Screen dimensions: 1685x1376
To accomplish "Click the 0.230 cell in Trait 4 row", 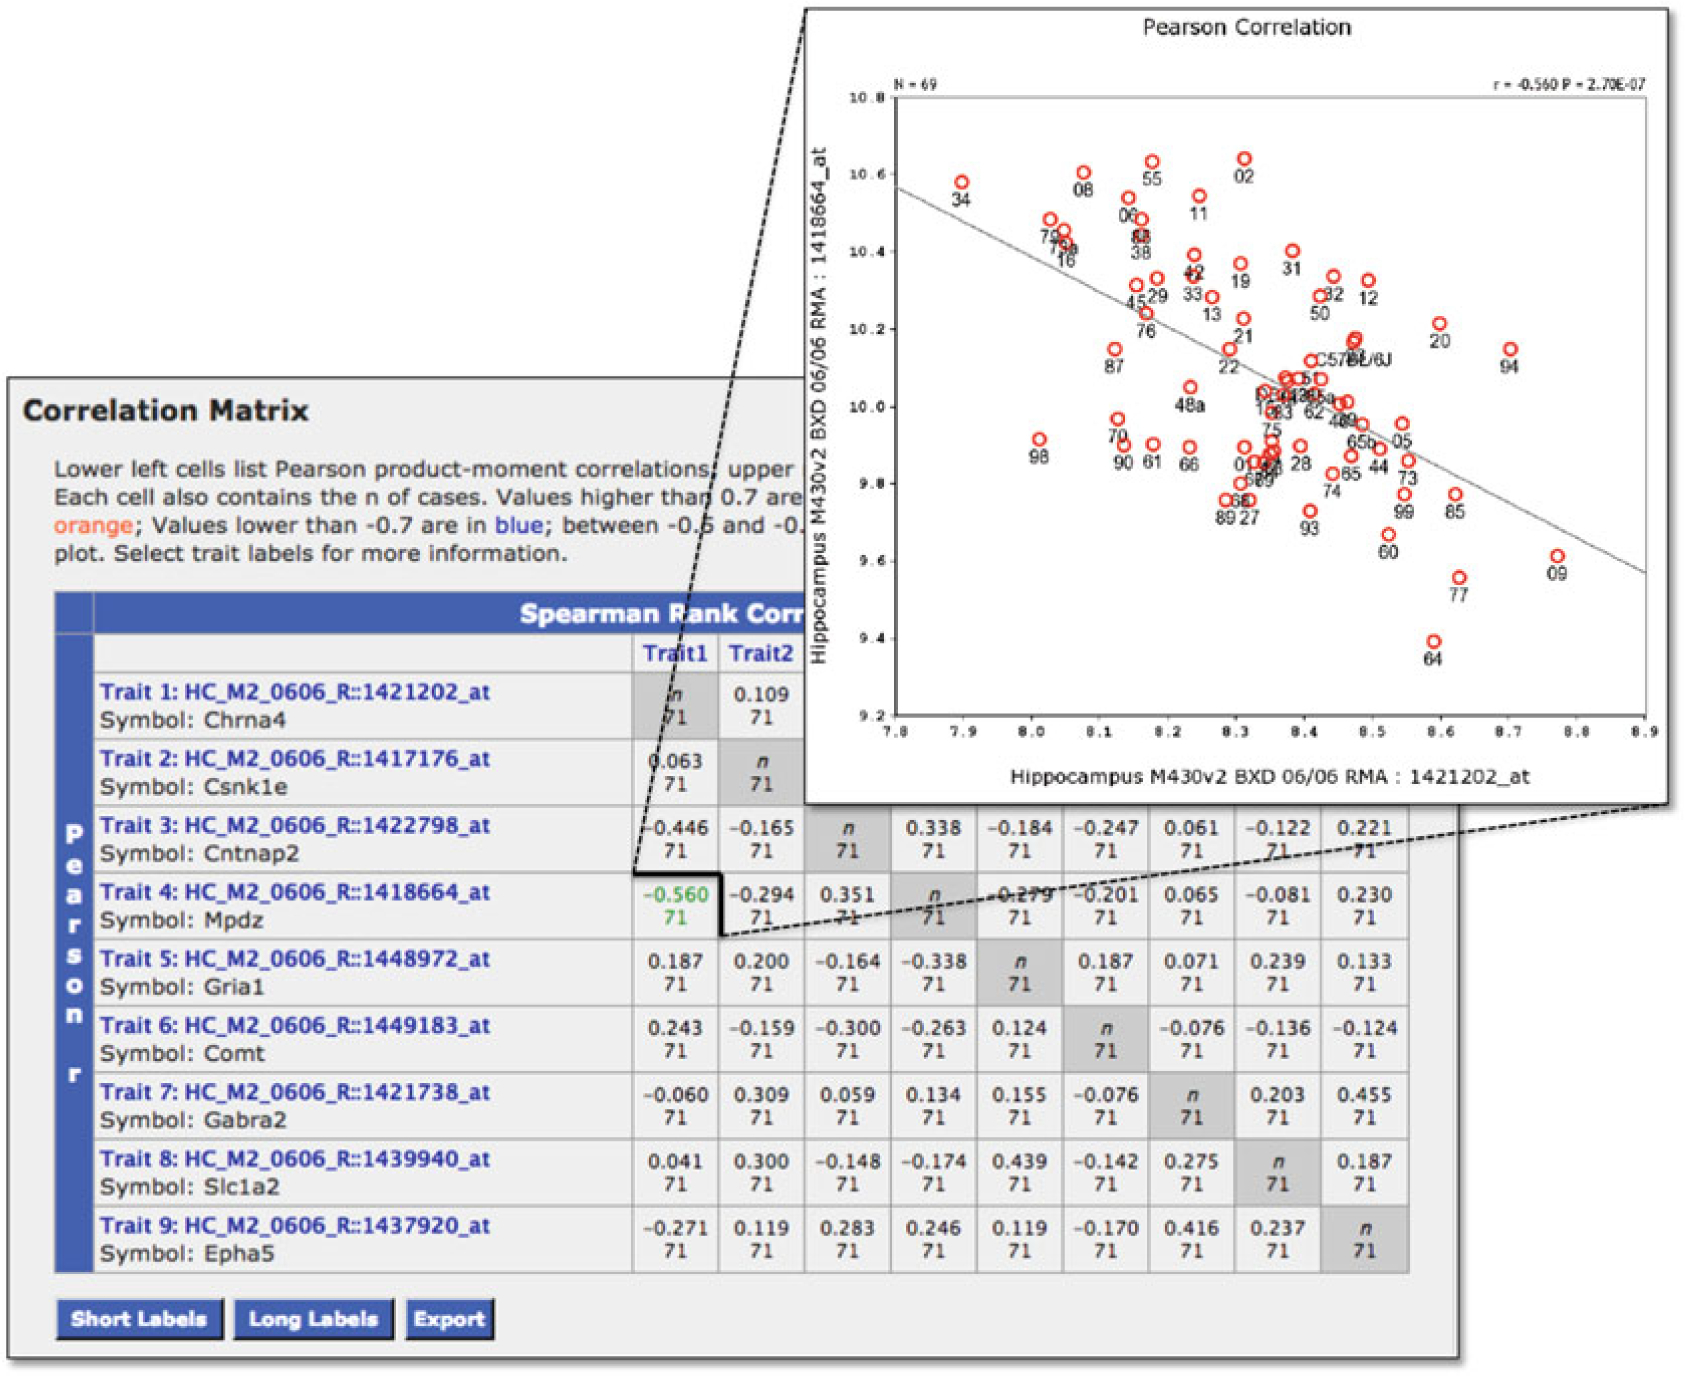I will (x=1365, y=906).
